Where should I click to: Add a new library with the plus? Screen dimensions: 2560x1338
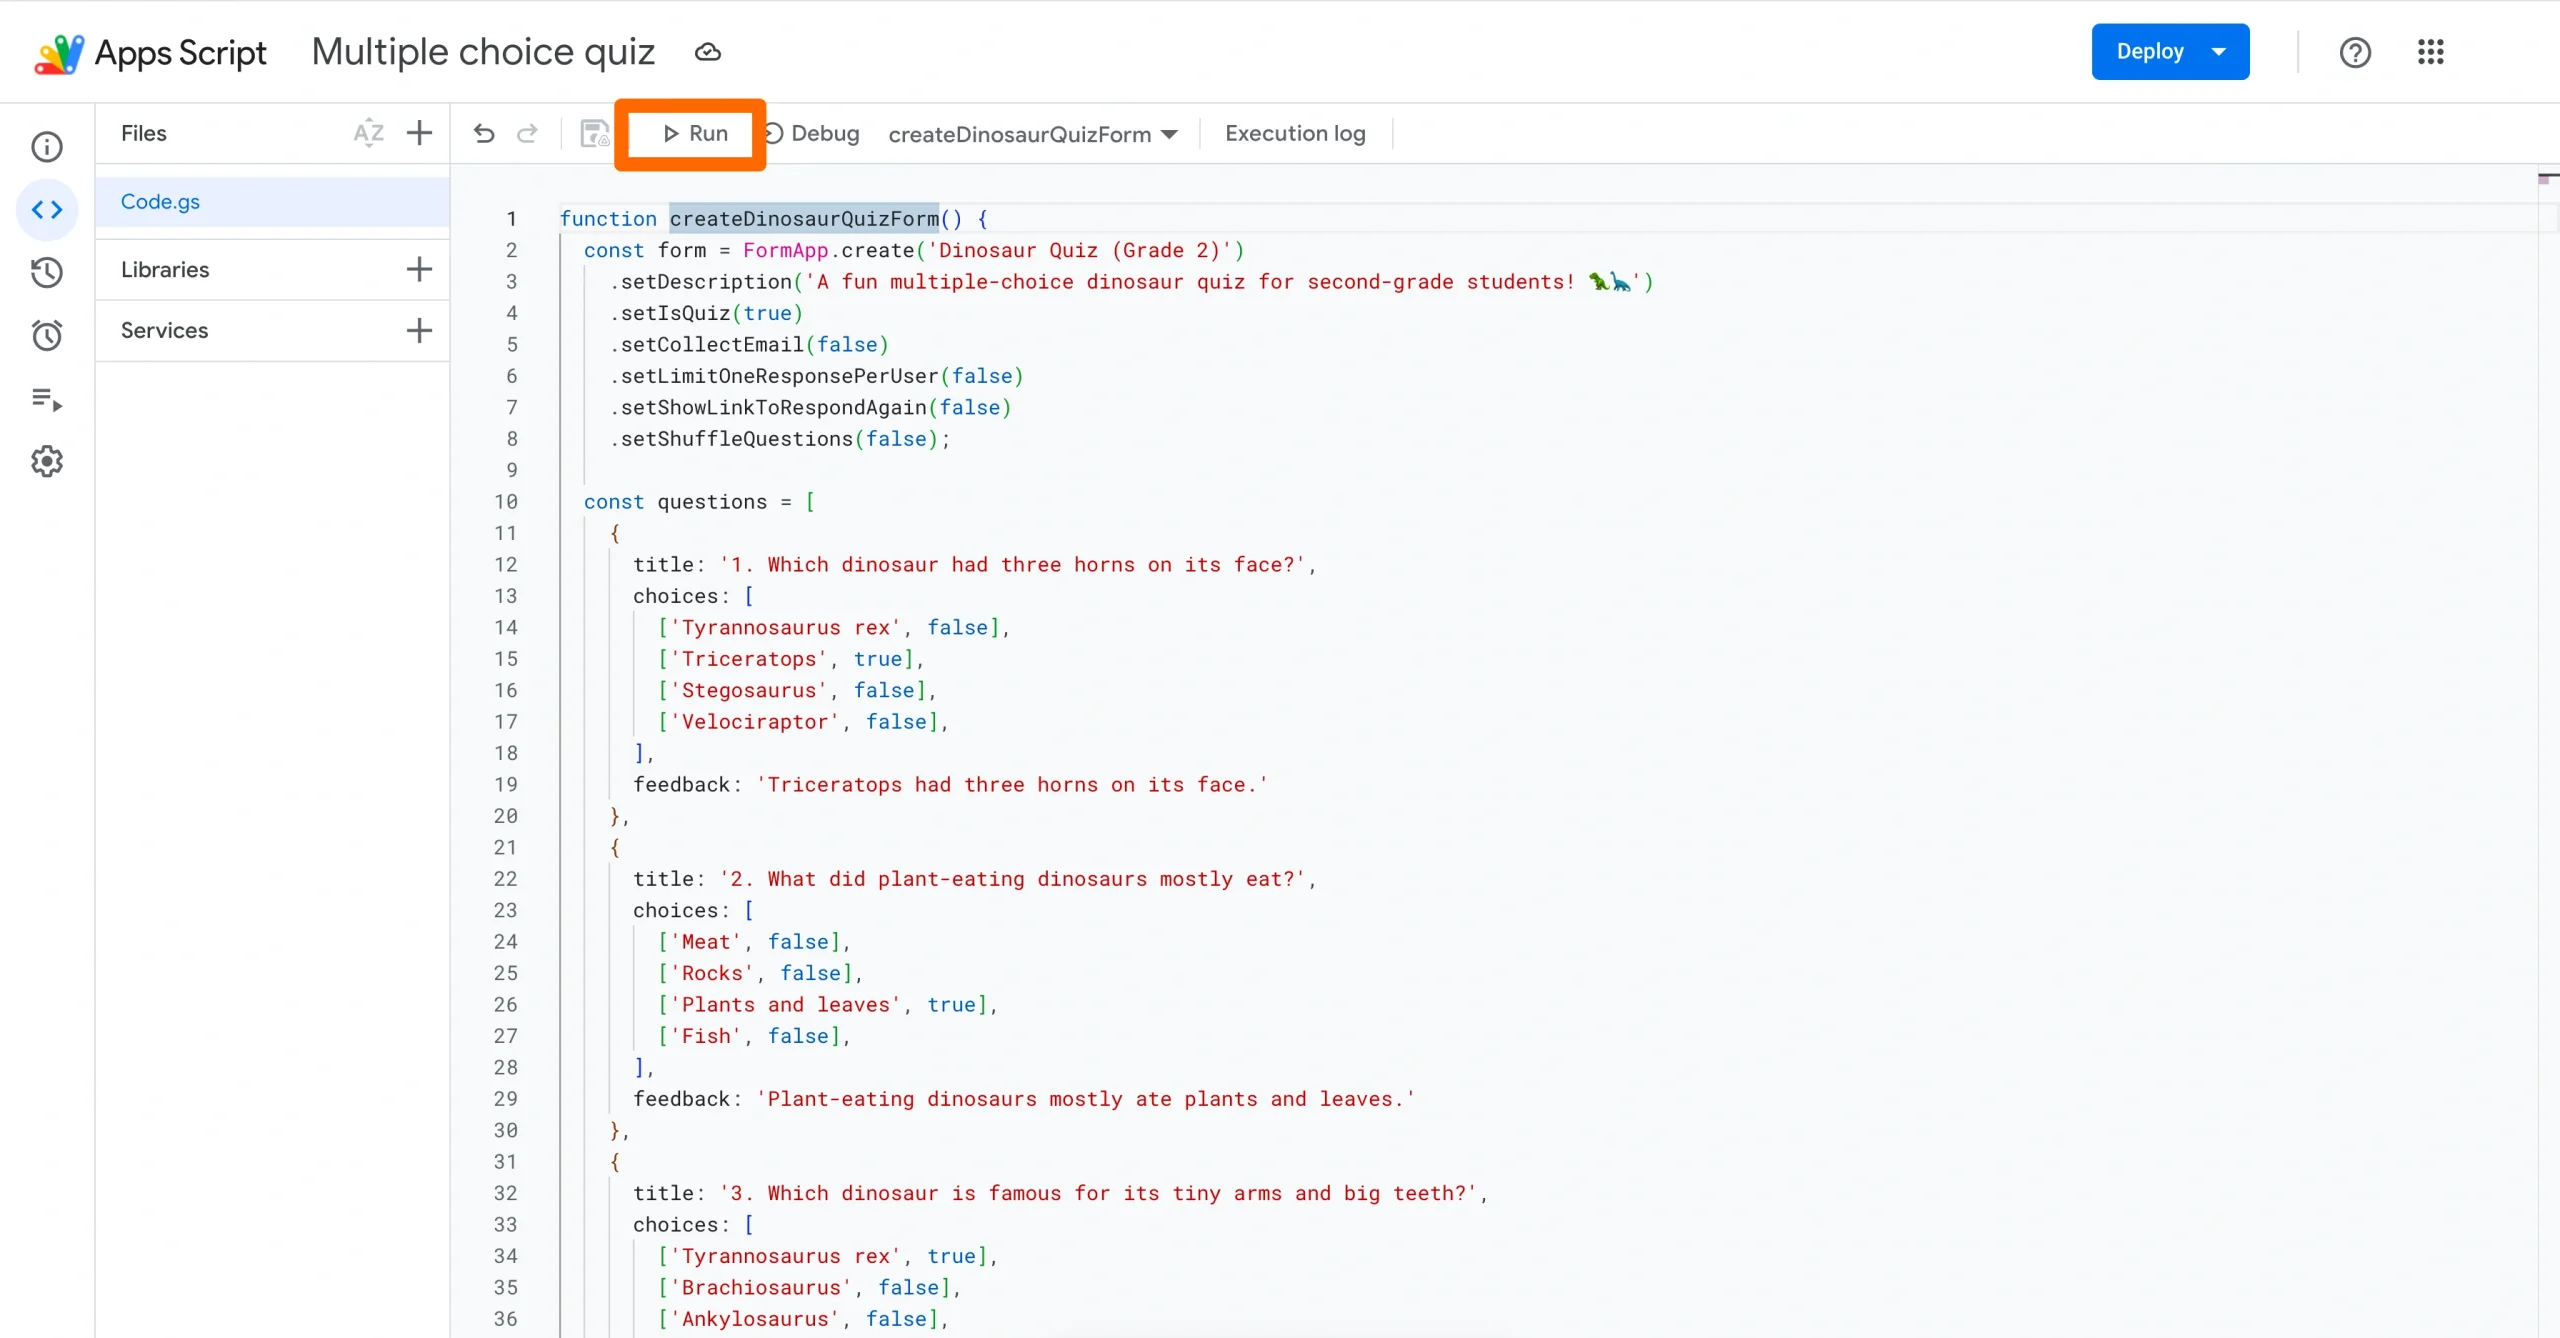tap(419, 269)
